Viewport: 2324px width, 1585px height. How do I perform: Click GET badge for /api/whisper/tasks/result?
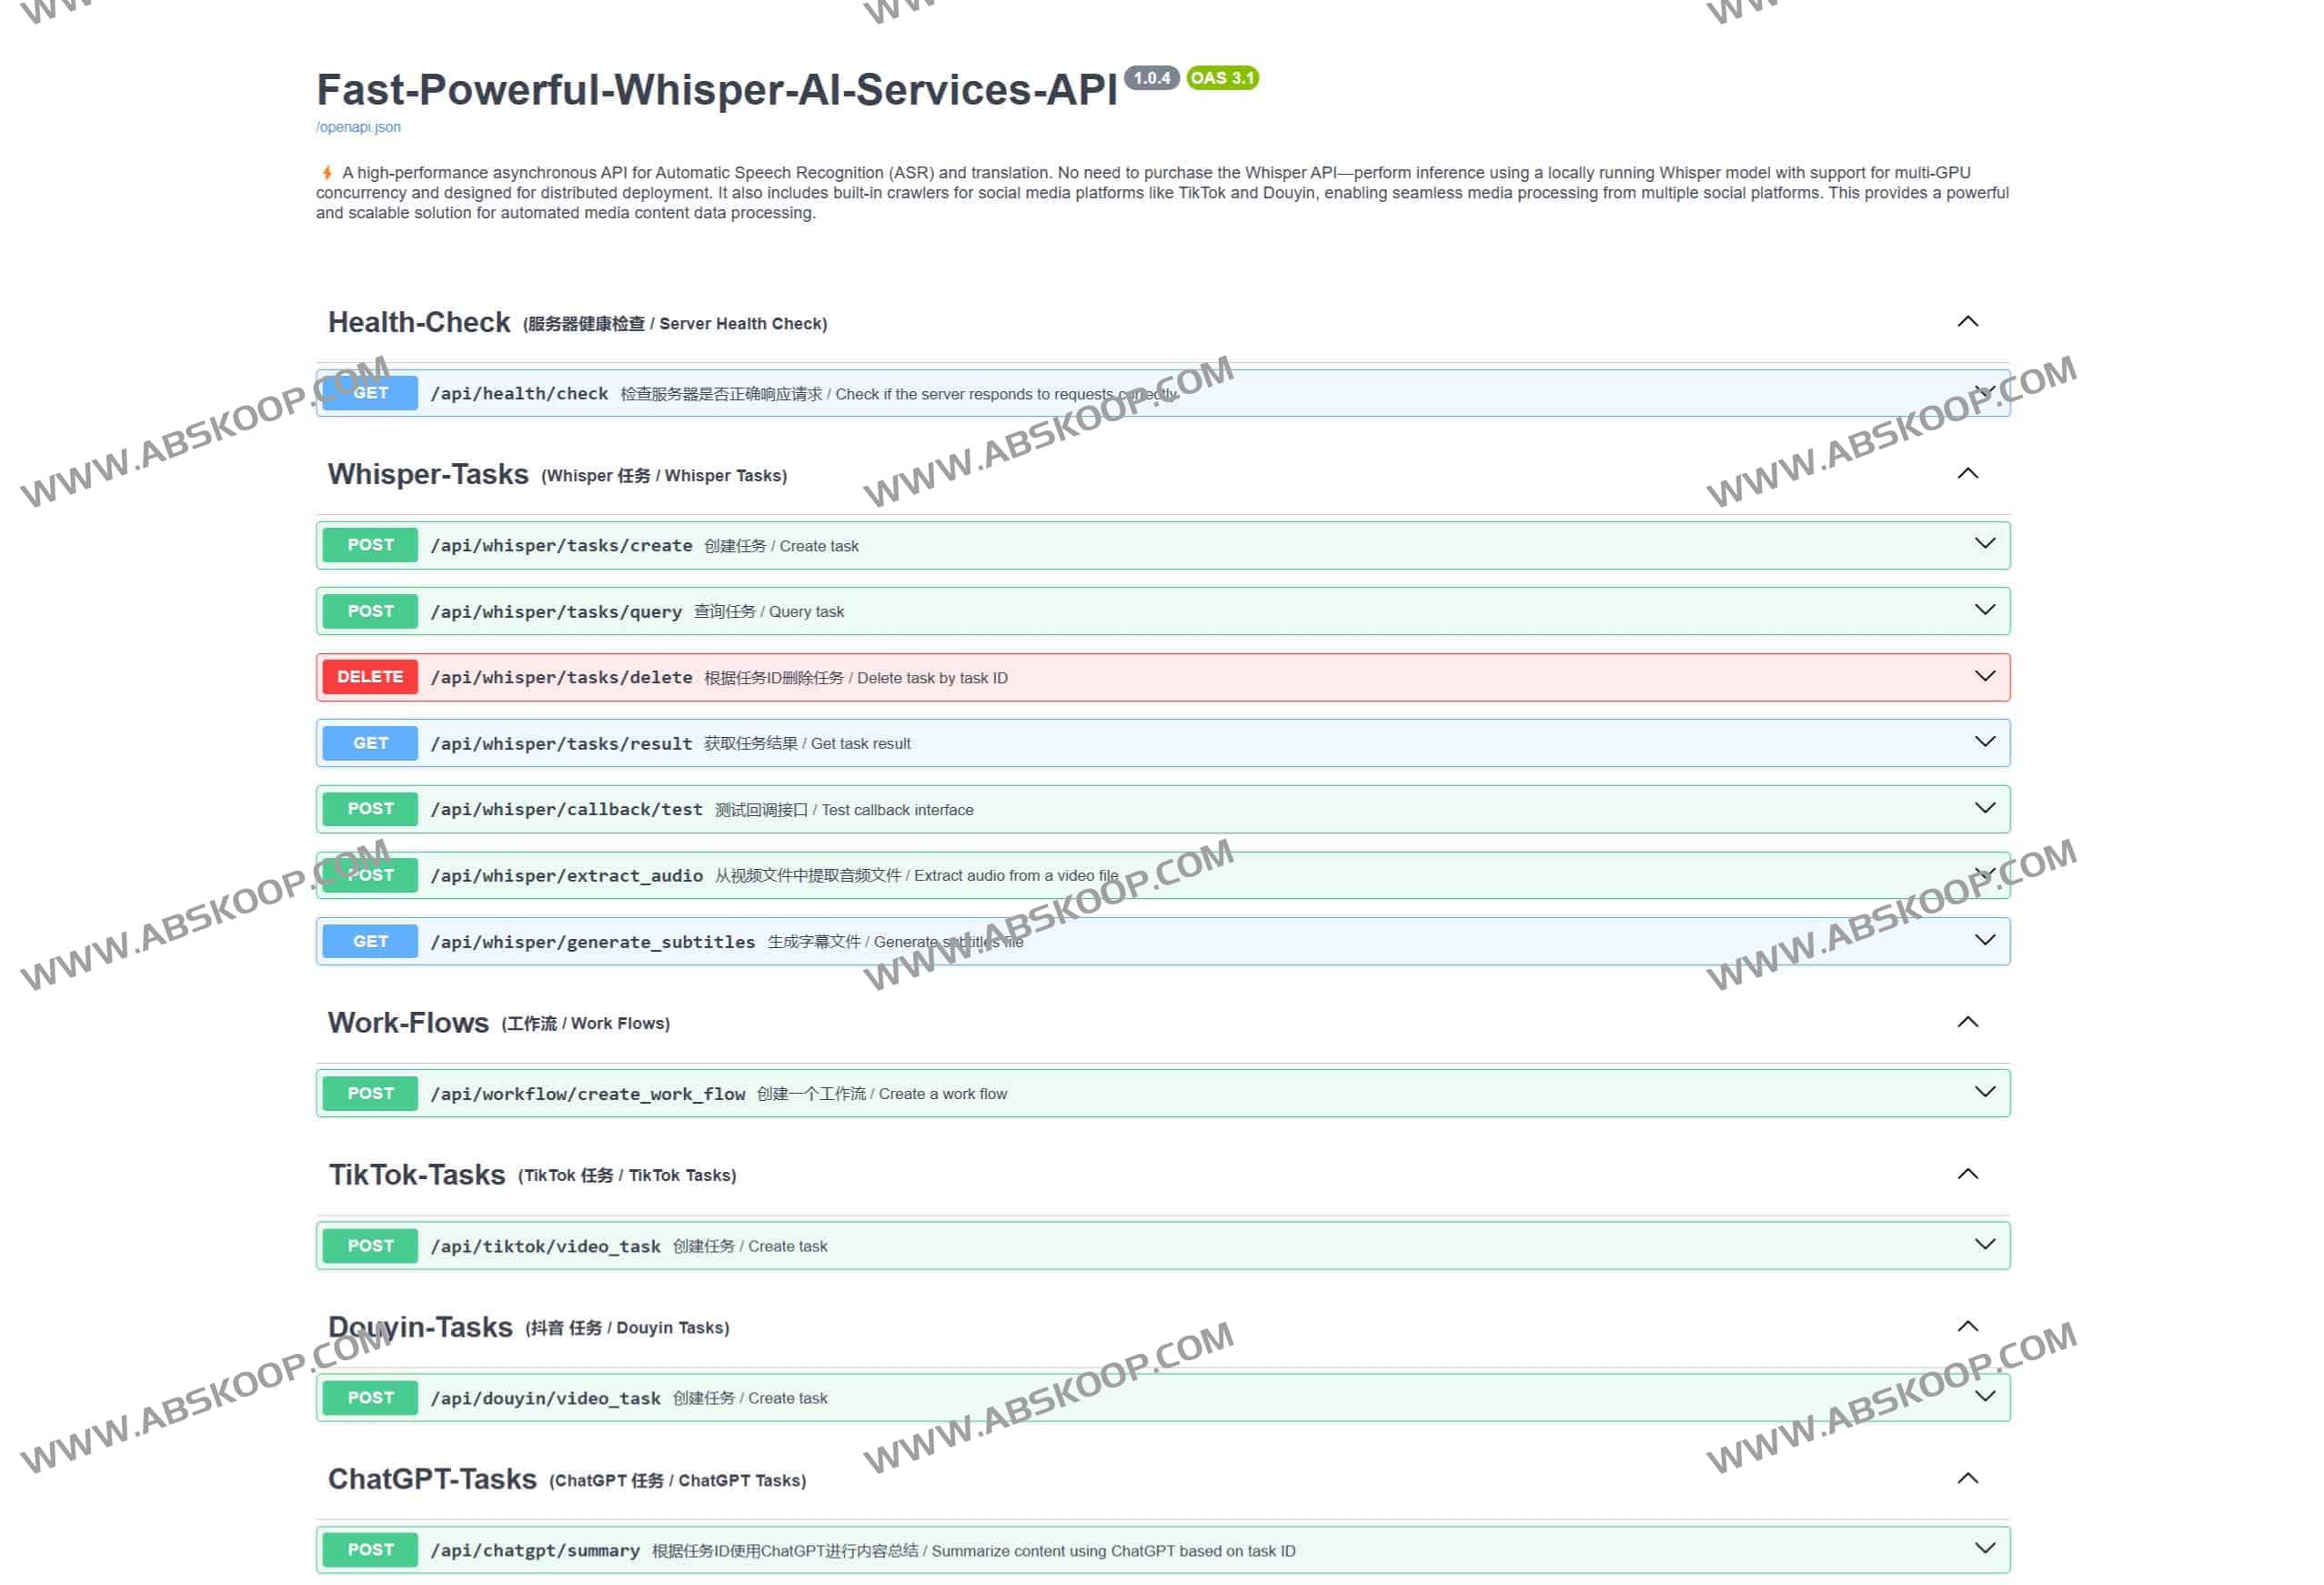(370, 743)
